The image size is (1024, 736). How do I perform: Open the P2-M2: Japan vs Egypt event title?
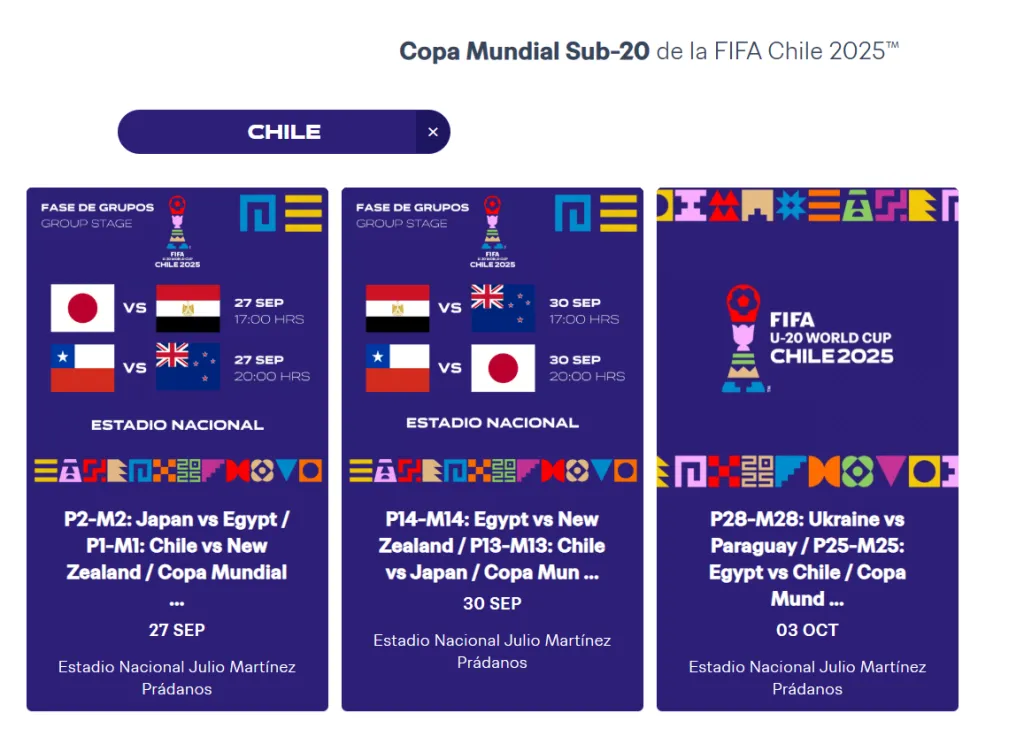(x=177, y=546)
